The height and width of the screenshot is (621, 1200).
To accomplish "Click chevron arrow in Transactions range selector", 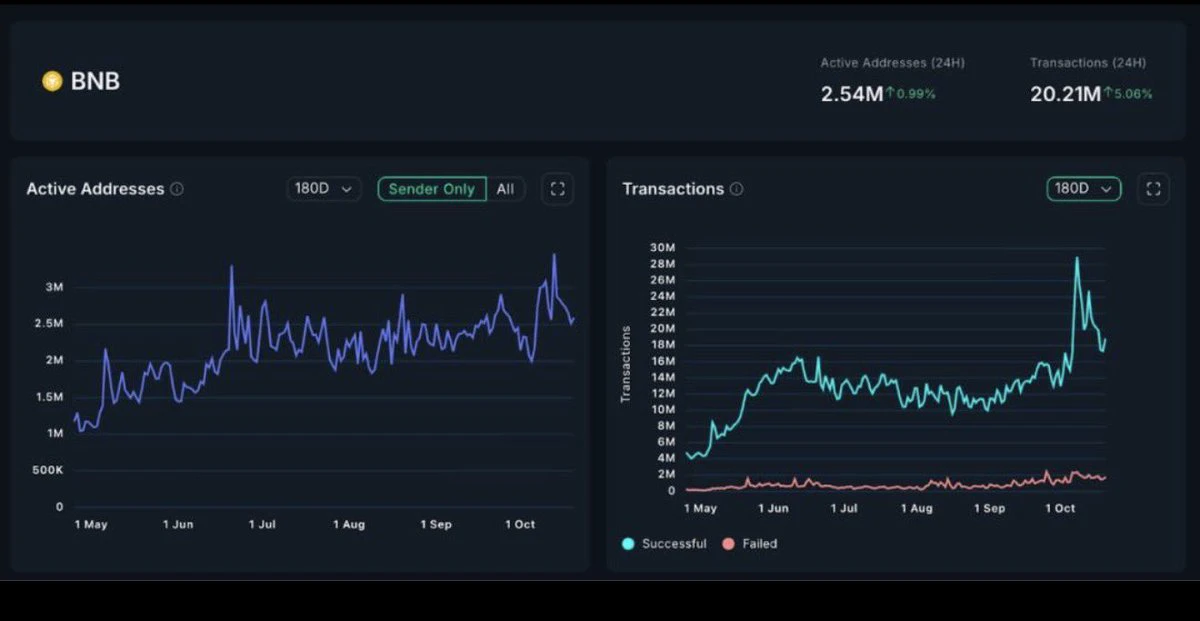I will [x=1106, y=189].
